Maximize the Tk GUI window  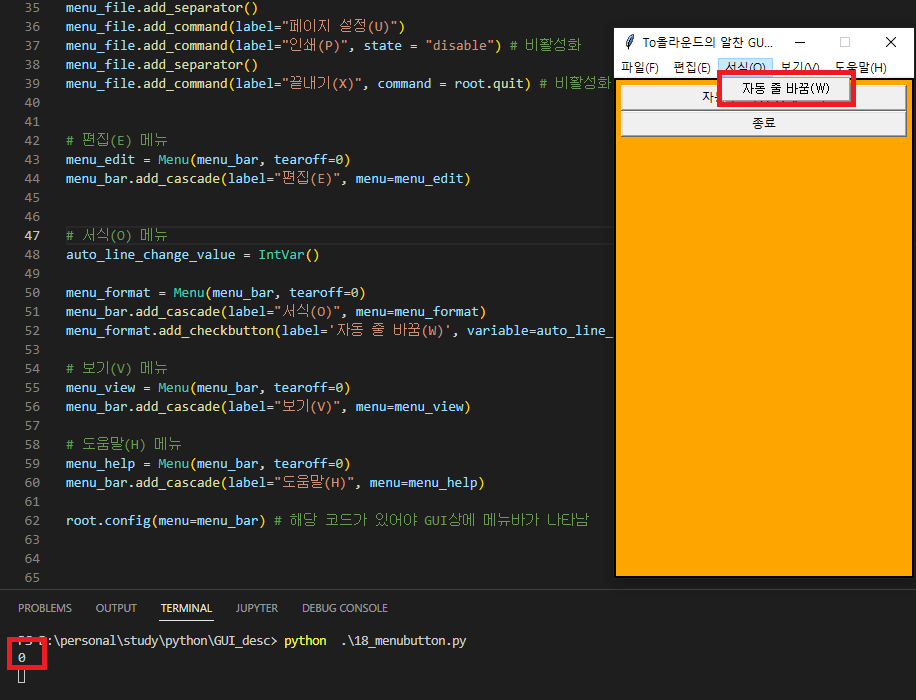845,42
